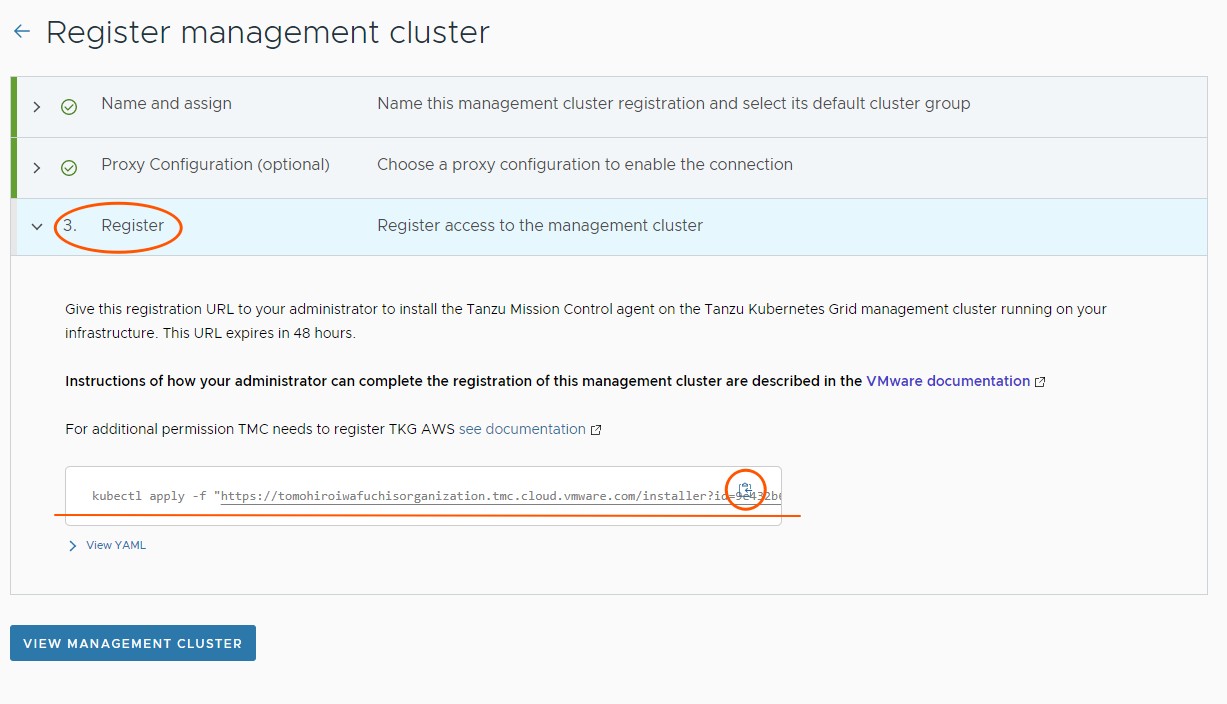1227x704 pixels.
Task: Open the TKG AWS see documentation link
Action: pyautogui.click(x=522, y=429)
